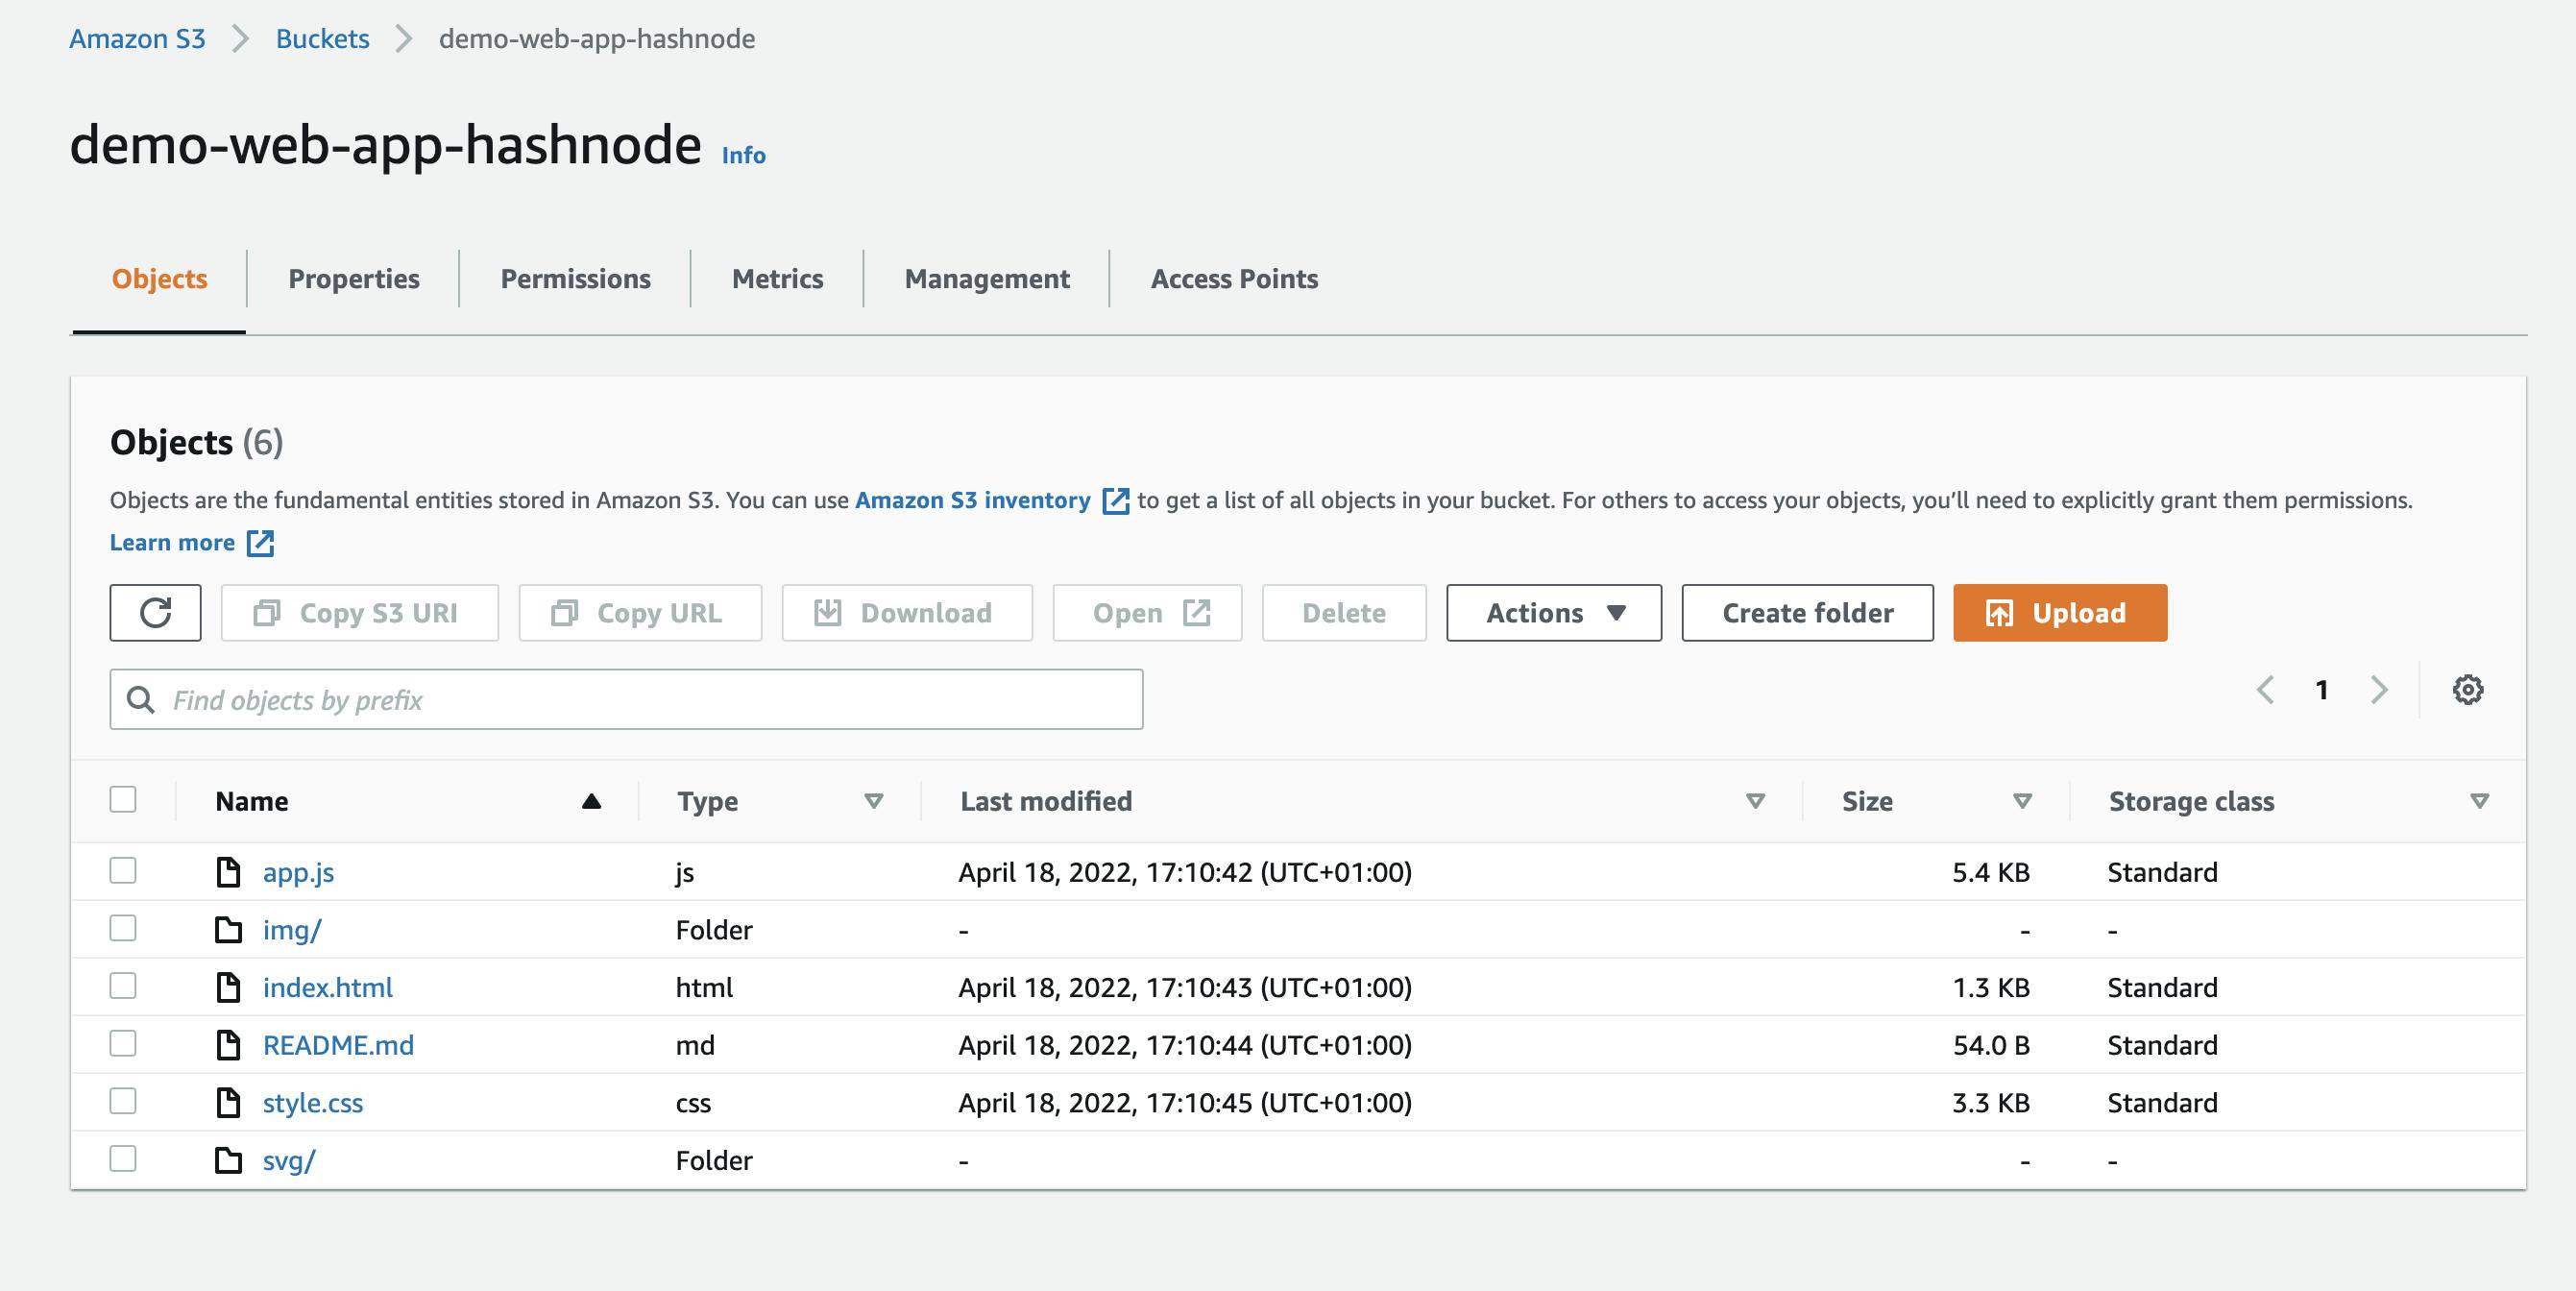
Task: Sort by Size column arrow
Action: pyautogui.click(x=2022, y=801)
